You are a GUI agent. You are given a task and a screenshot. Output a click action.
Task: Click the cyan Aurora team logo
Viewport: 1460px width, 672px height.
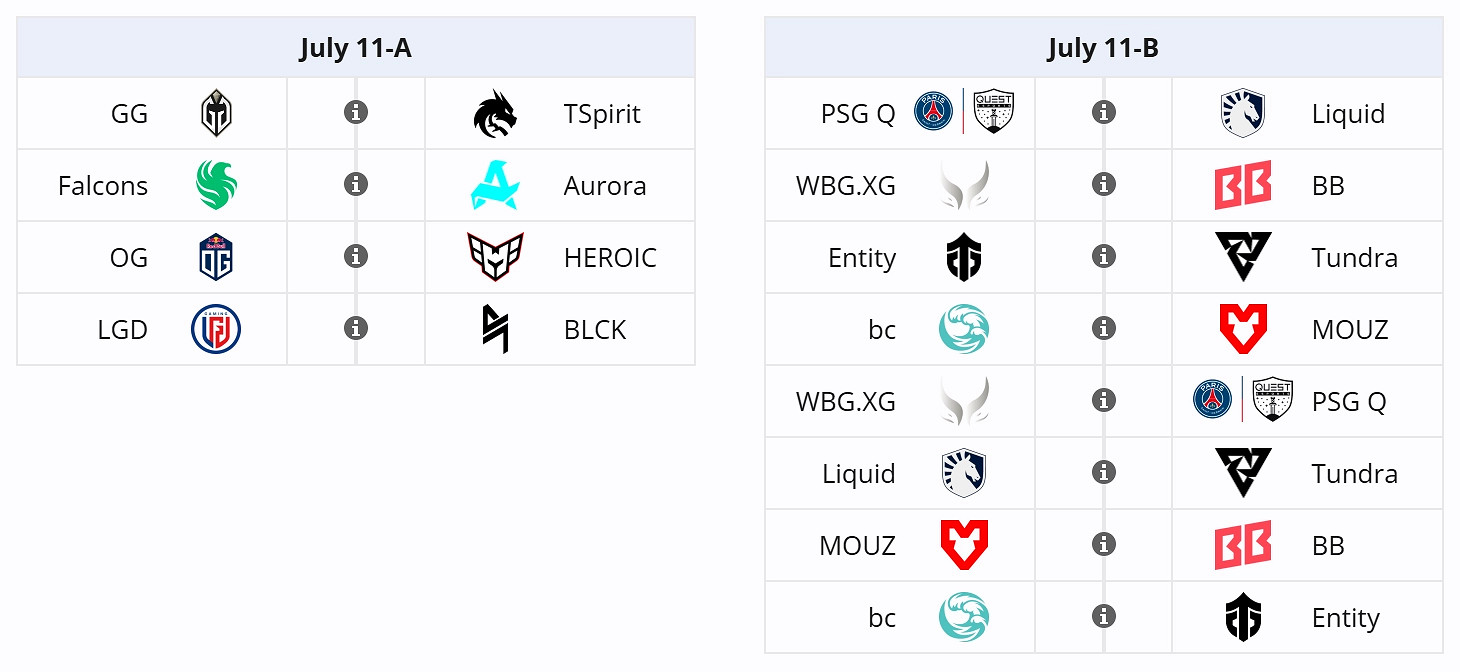pyautogui.click(x=495, y=185)
